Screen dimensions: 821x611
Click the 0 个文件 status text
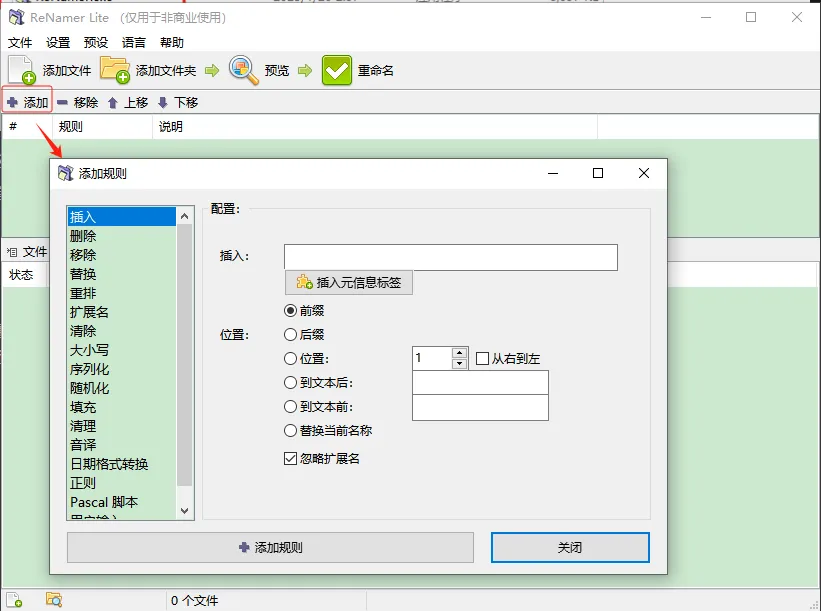click(194, 601)
